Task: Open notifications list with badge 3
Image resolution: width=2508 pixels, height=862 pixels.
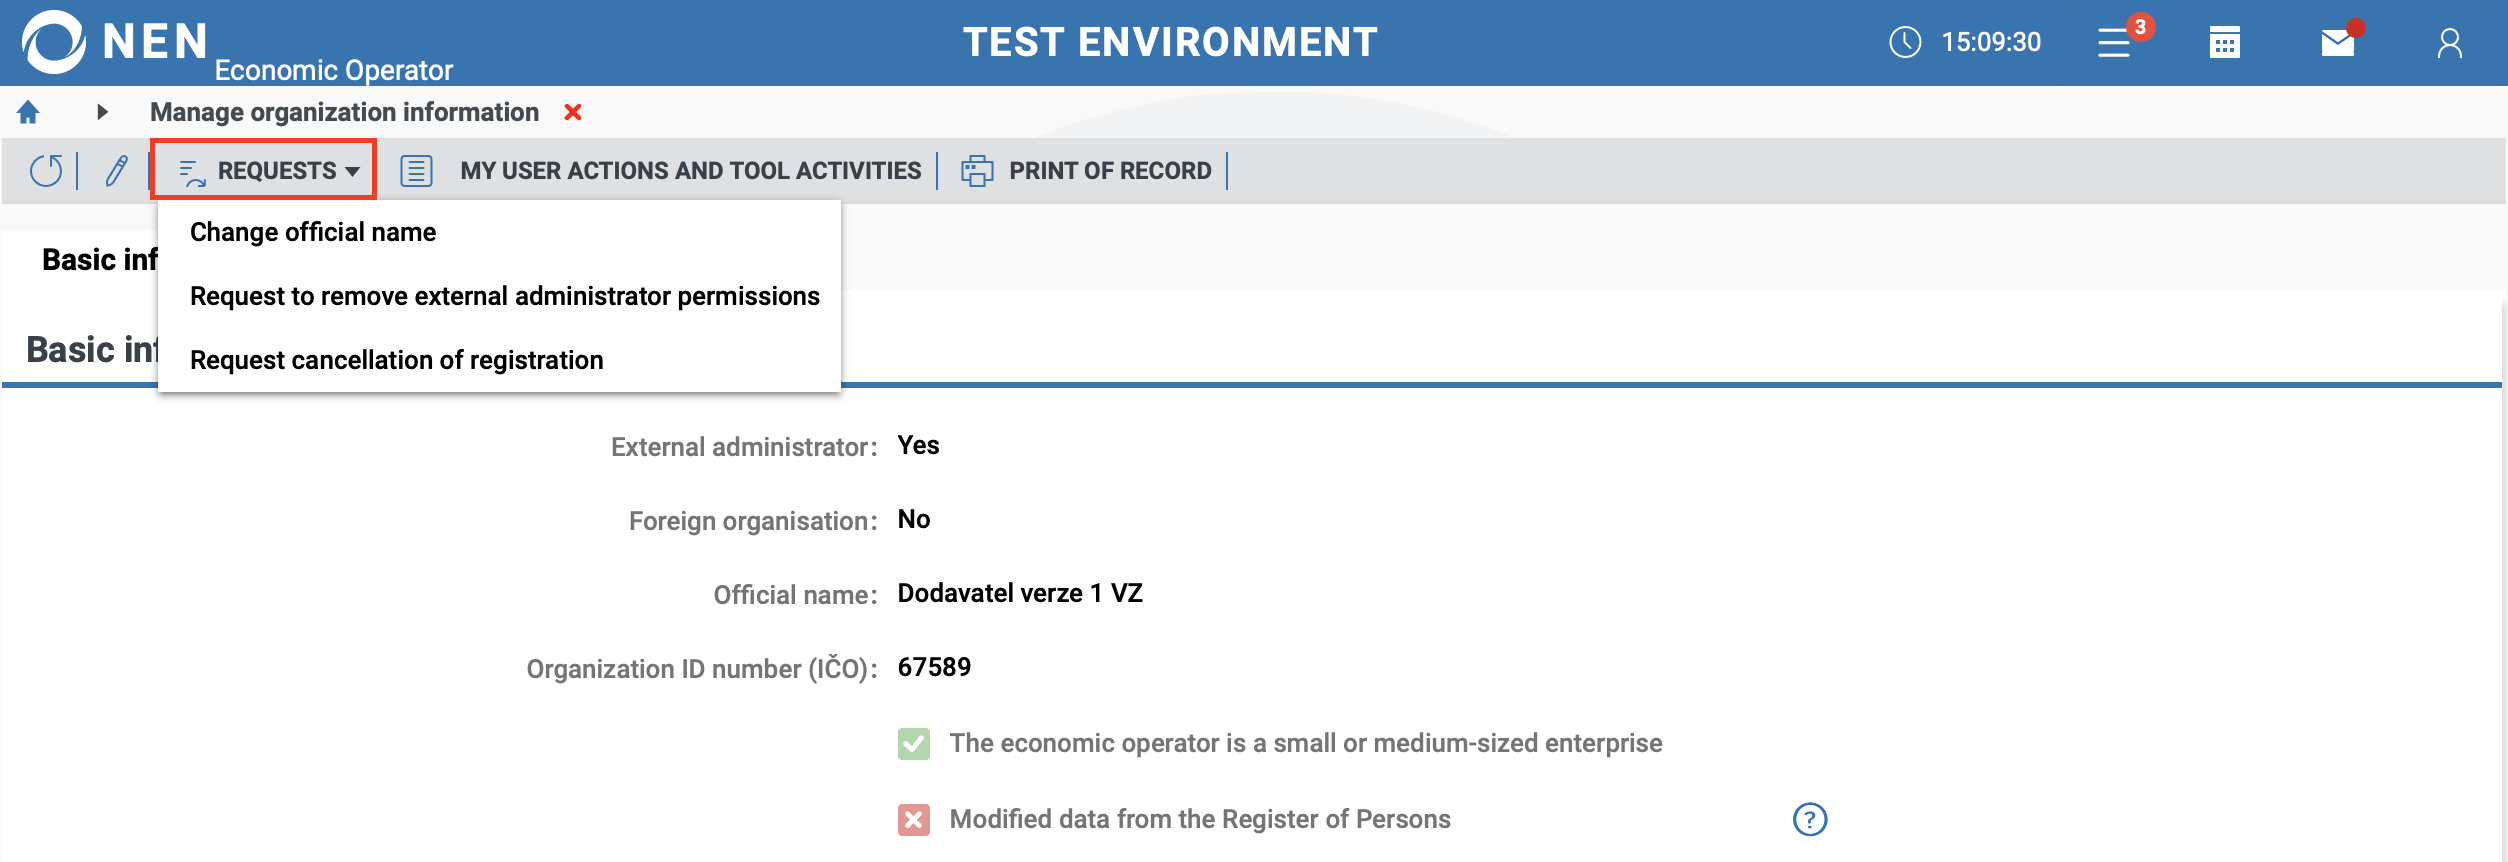Action: pyautogui.click(x=2115, y=43)
